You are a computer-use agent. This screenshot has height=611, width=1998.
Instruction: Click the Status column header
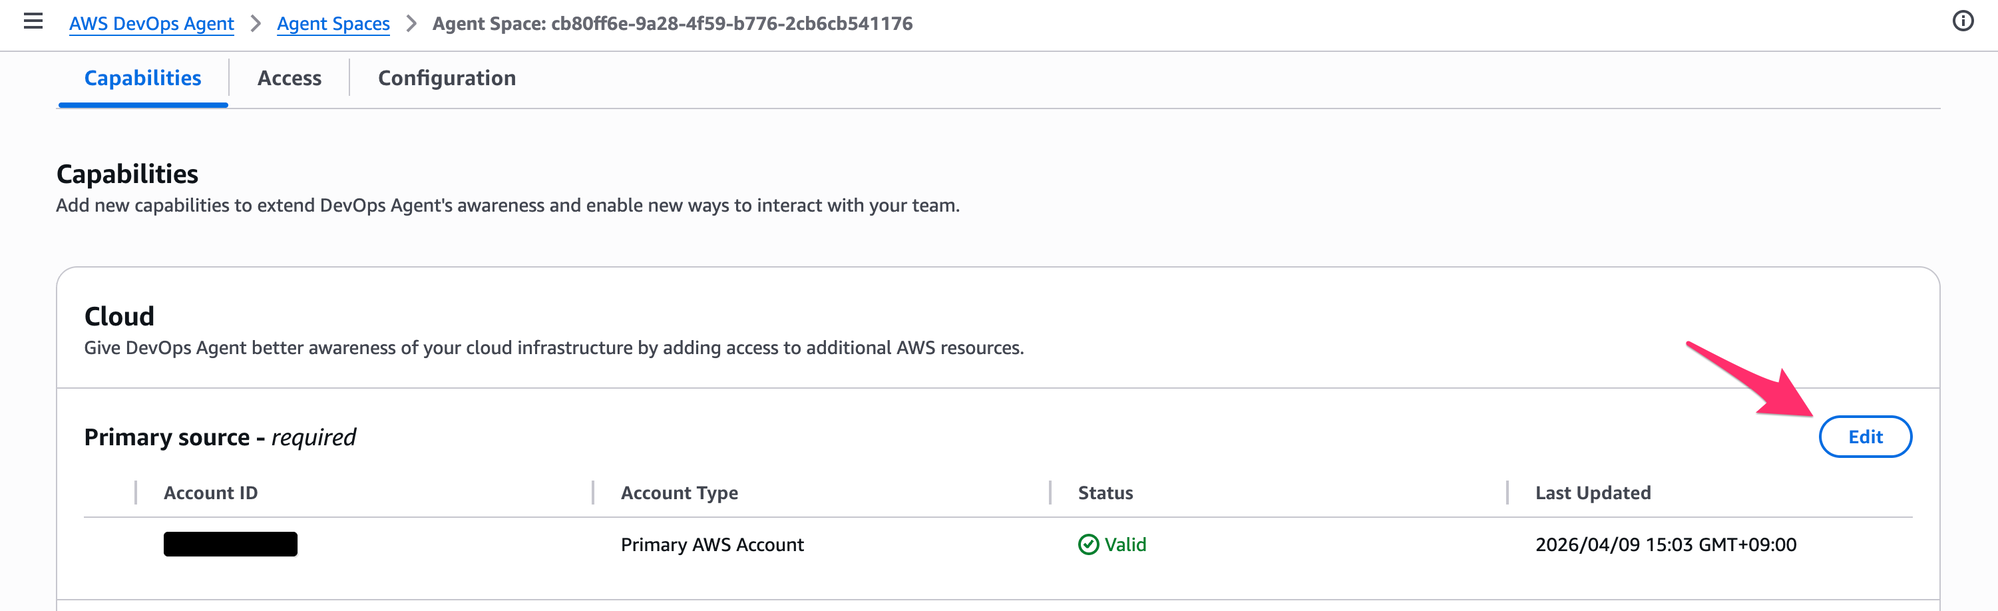tap(1105, 493)
